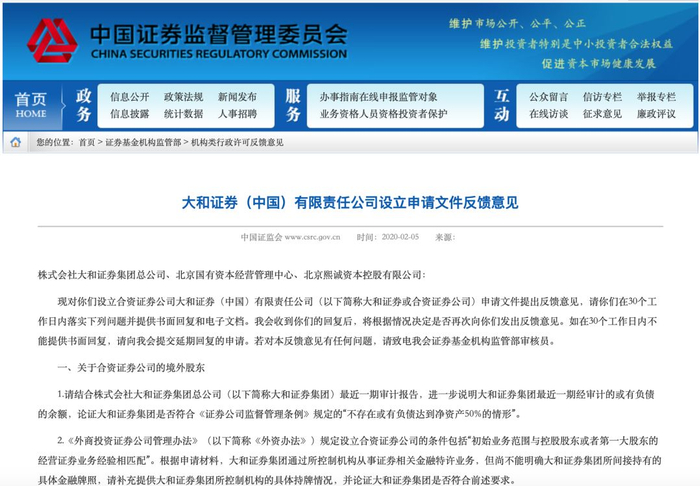This screenshot has width=700, height=486.
Task: Go to 在线申报 service link
Action: (379, 97)
